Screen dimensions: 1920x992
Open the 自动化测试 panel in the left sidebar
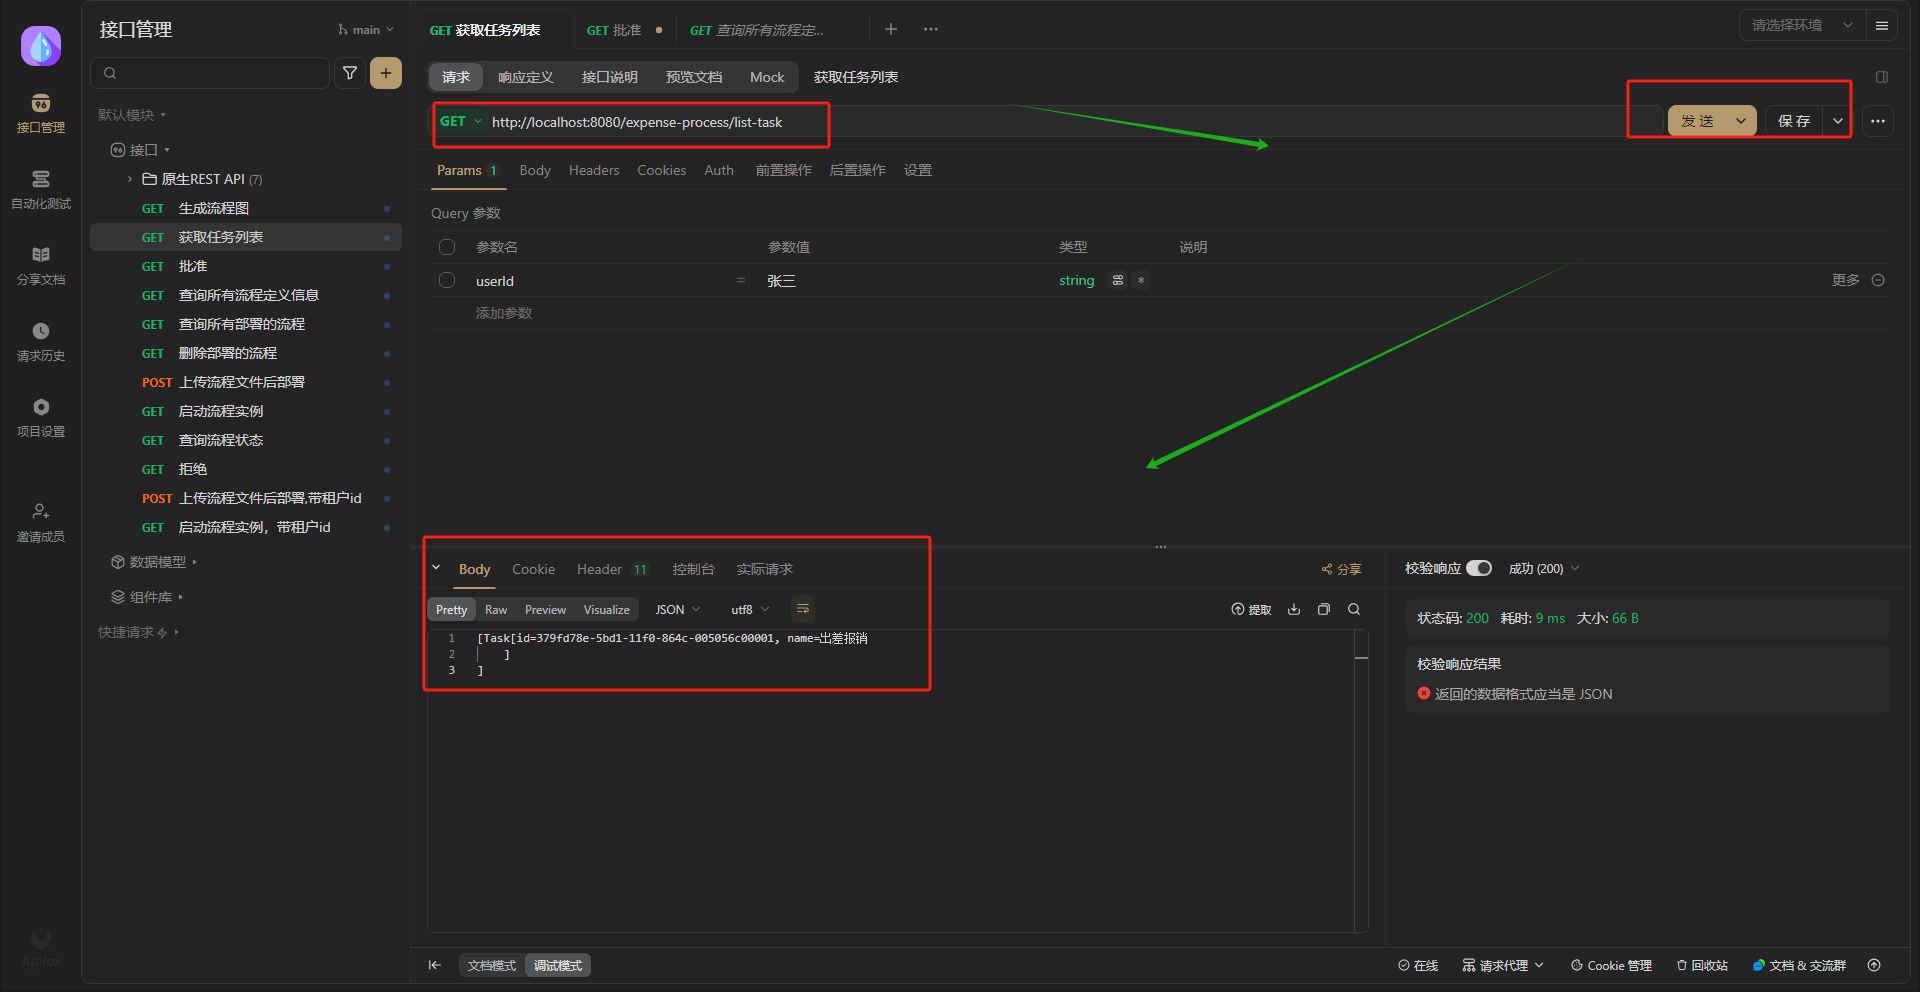tap(40, 190)
